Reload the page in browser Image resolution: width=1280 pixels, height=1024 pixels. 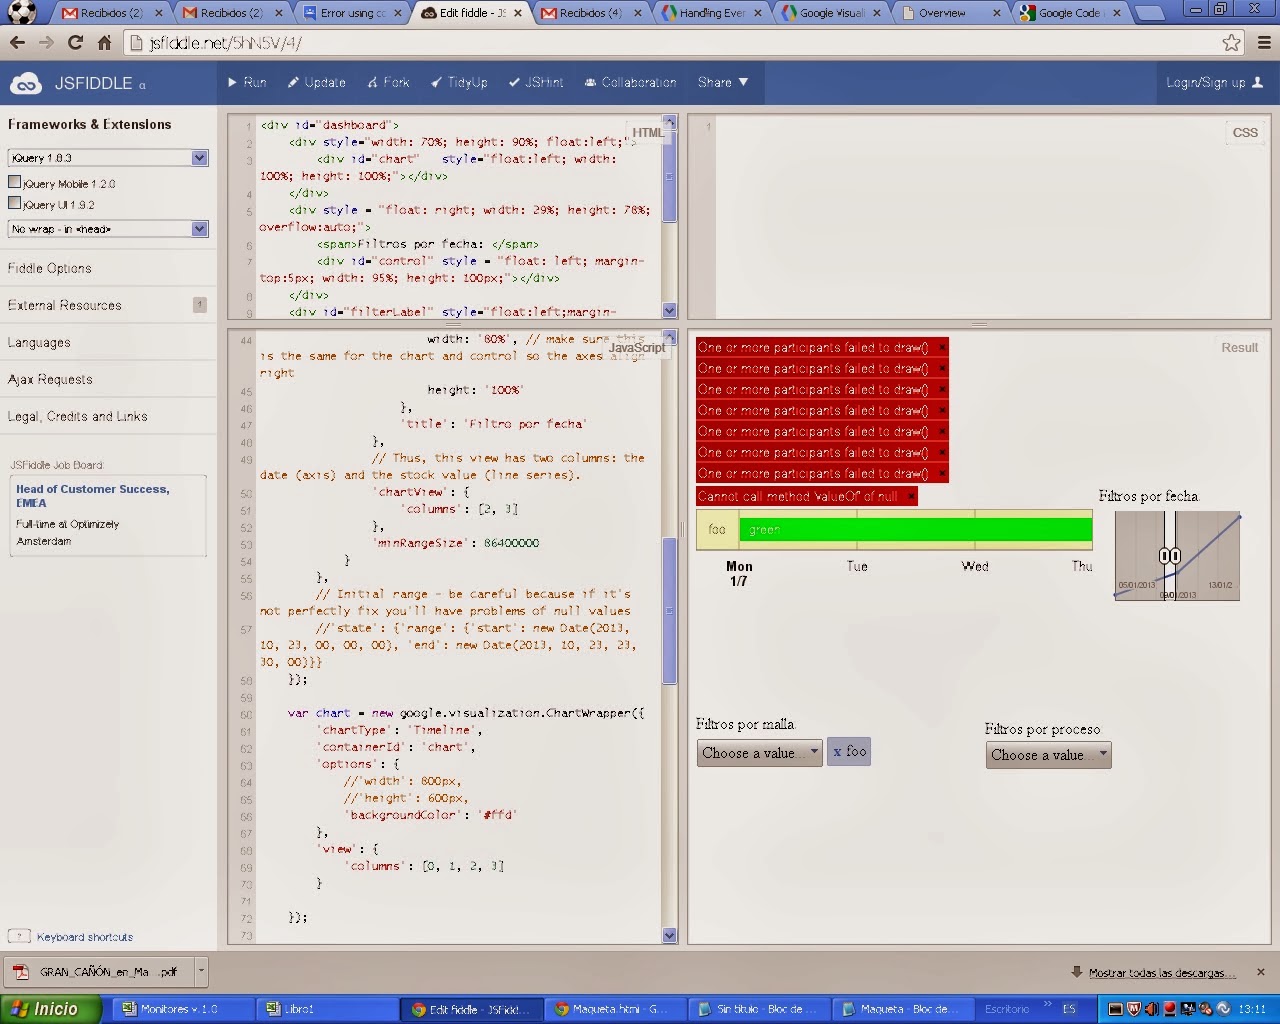tap(75, 43)
